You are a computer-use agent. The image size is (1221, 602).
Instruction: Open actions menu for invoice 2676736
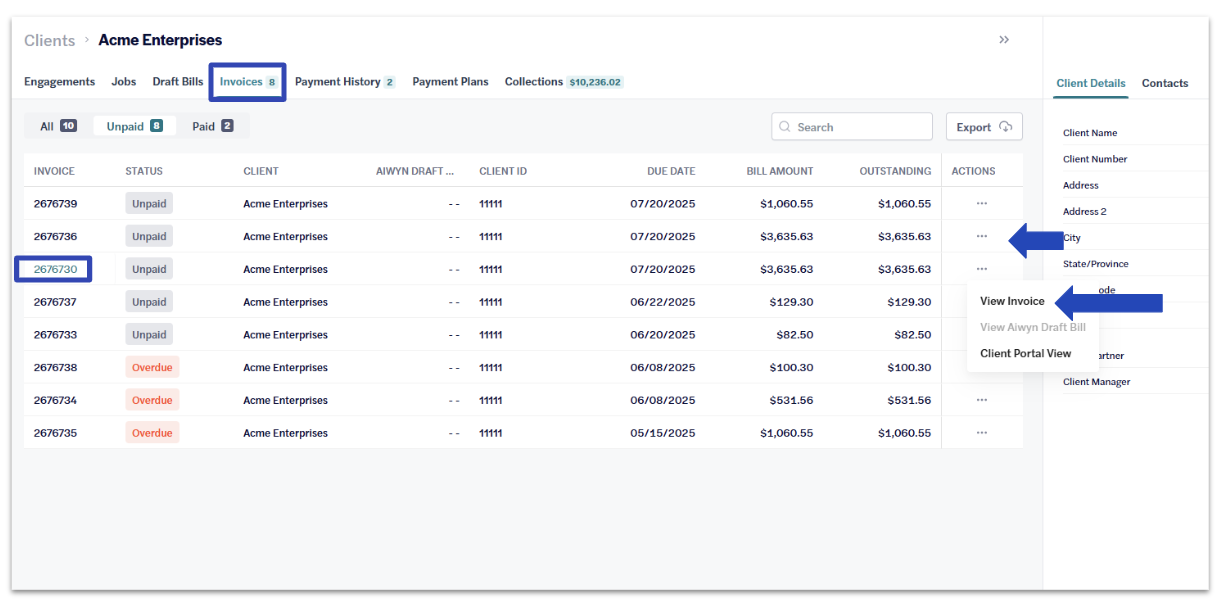click(981, 236)
